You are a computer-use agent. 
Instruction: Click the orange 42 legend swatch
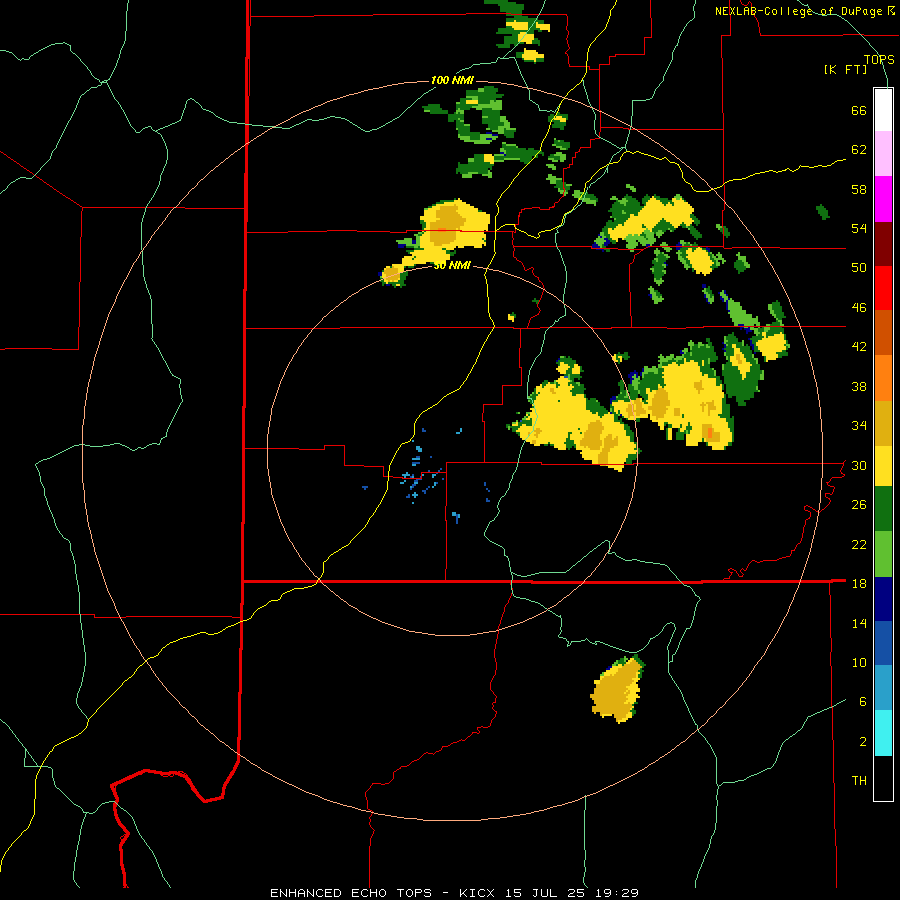883,378
